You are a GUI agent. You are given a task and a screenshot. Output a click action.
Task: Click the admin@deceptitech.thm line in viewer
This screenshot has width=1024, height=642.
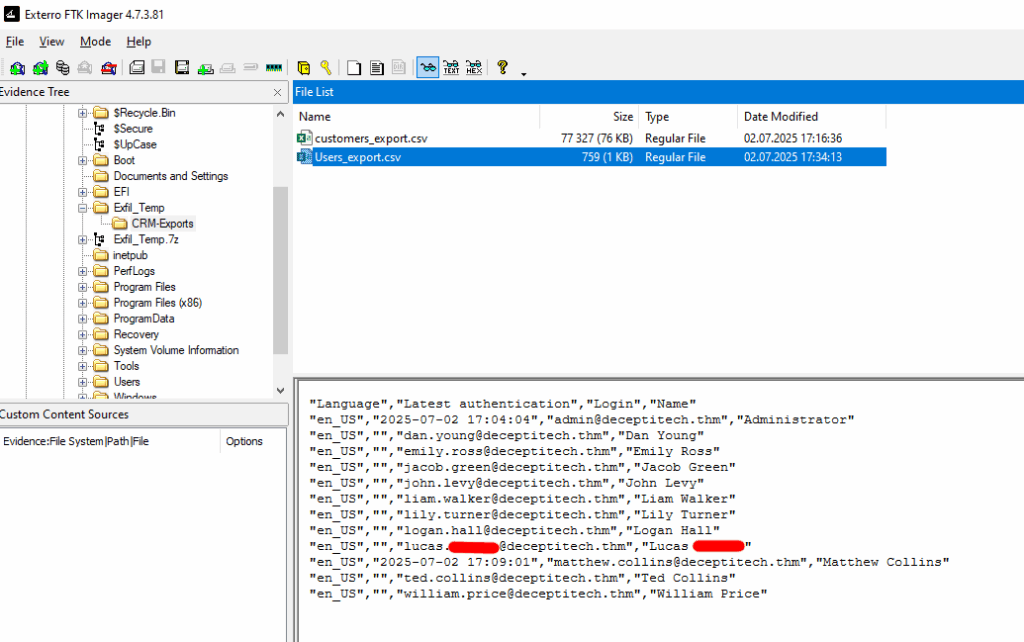coord(581,420)
